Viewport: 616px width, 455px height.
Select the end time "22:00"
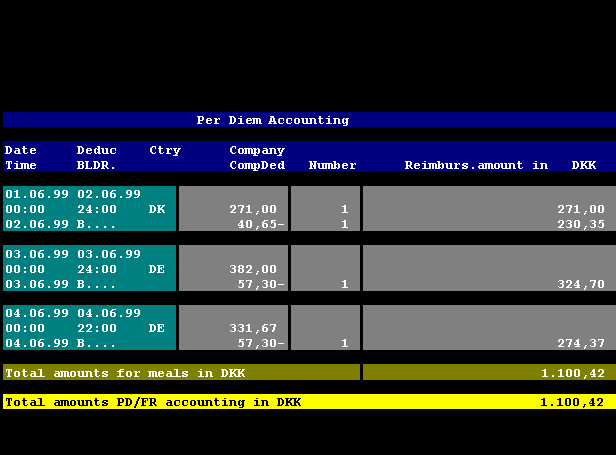pyautogui.click(x=97, y=328)
